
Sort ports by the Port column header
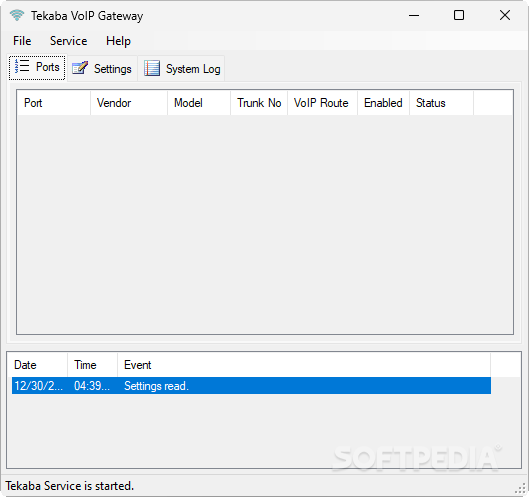(x=54, y=103)
